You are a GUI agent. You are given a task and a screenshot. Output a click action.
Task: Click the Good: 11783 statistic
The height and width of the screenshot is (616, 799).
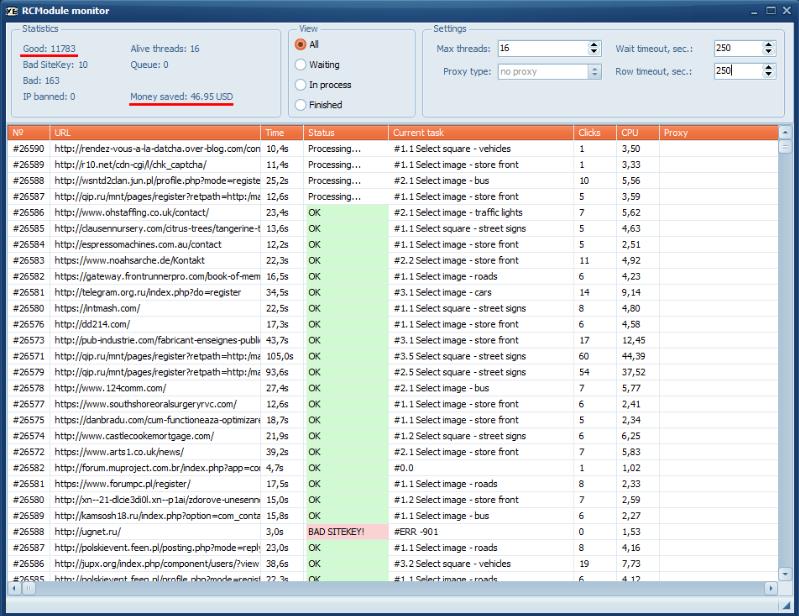point(49,49)
